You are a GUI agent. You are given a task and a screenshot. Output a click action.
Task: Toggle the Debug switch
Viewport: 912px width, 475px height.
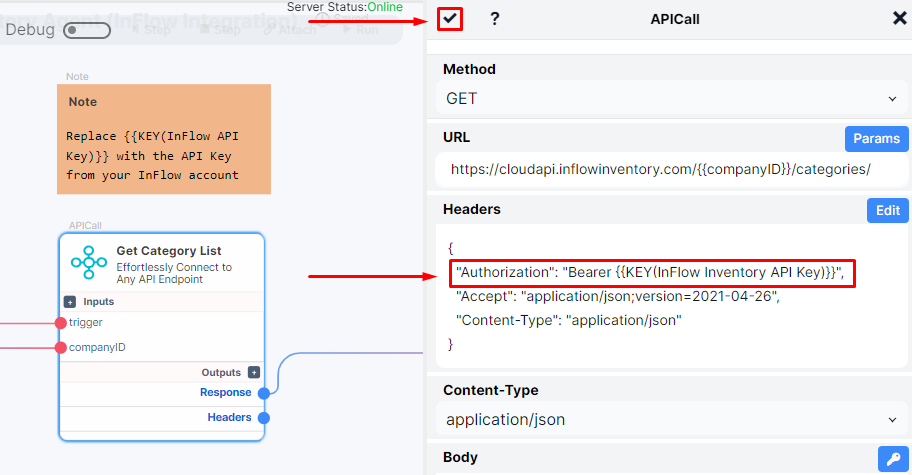click(x=87, y=30)
